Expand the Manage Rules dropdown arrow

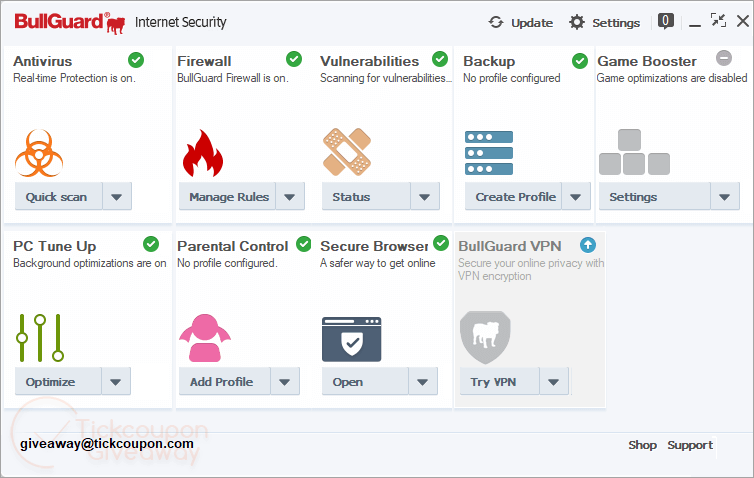(x=290, y=197)
